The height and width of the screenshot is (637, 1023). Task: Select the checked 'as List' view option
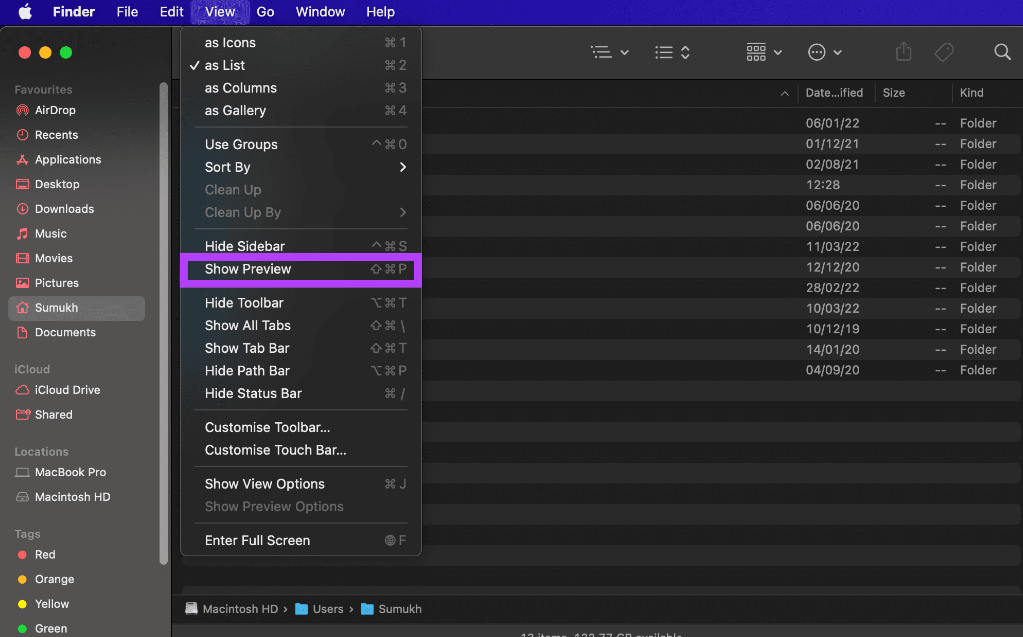(225, 65)
